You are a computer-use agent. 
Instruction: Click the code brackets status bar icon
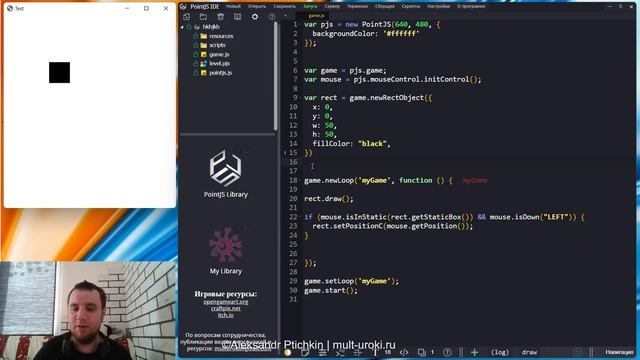click(x=404, y=352)
